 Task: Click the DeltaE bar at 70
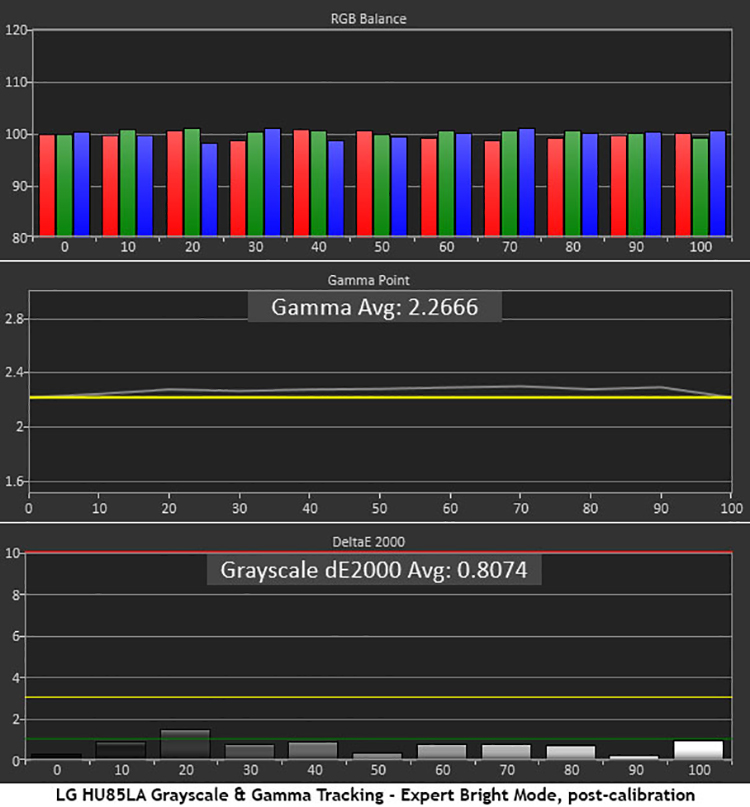point(506,752)
